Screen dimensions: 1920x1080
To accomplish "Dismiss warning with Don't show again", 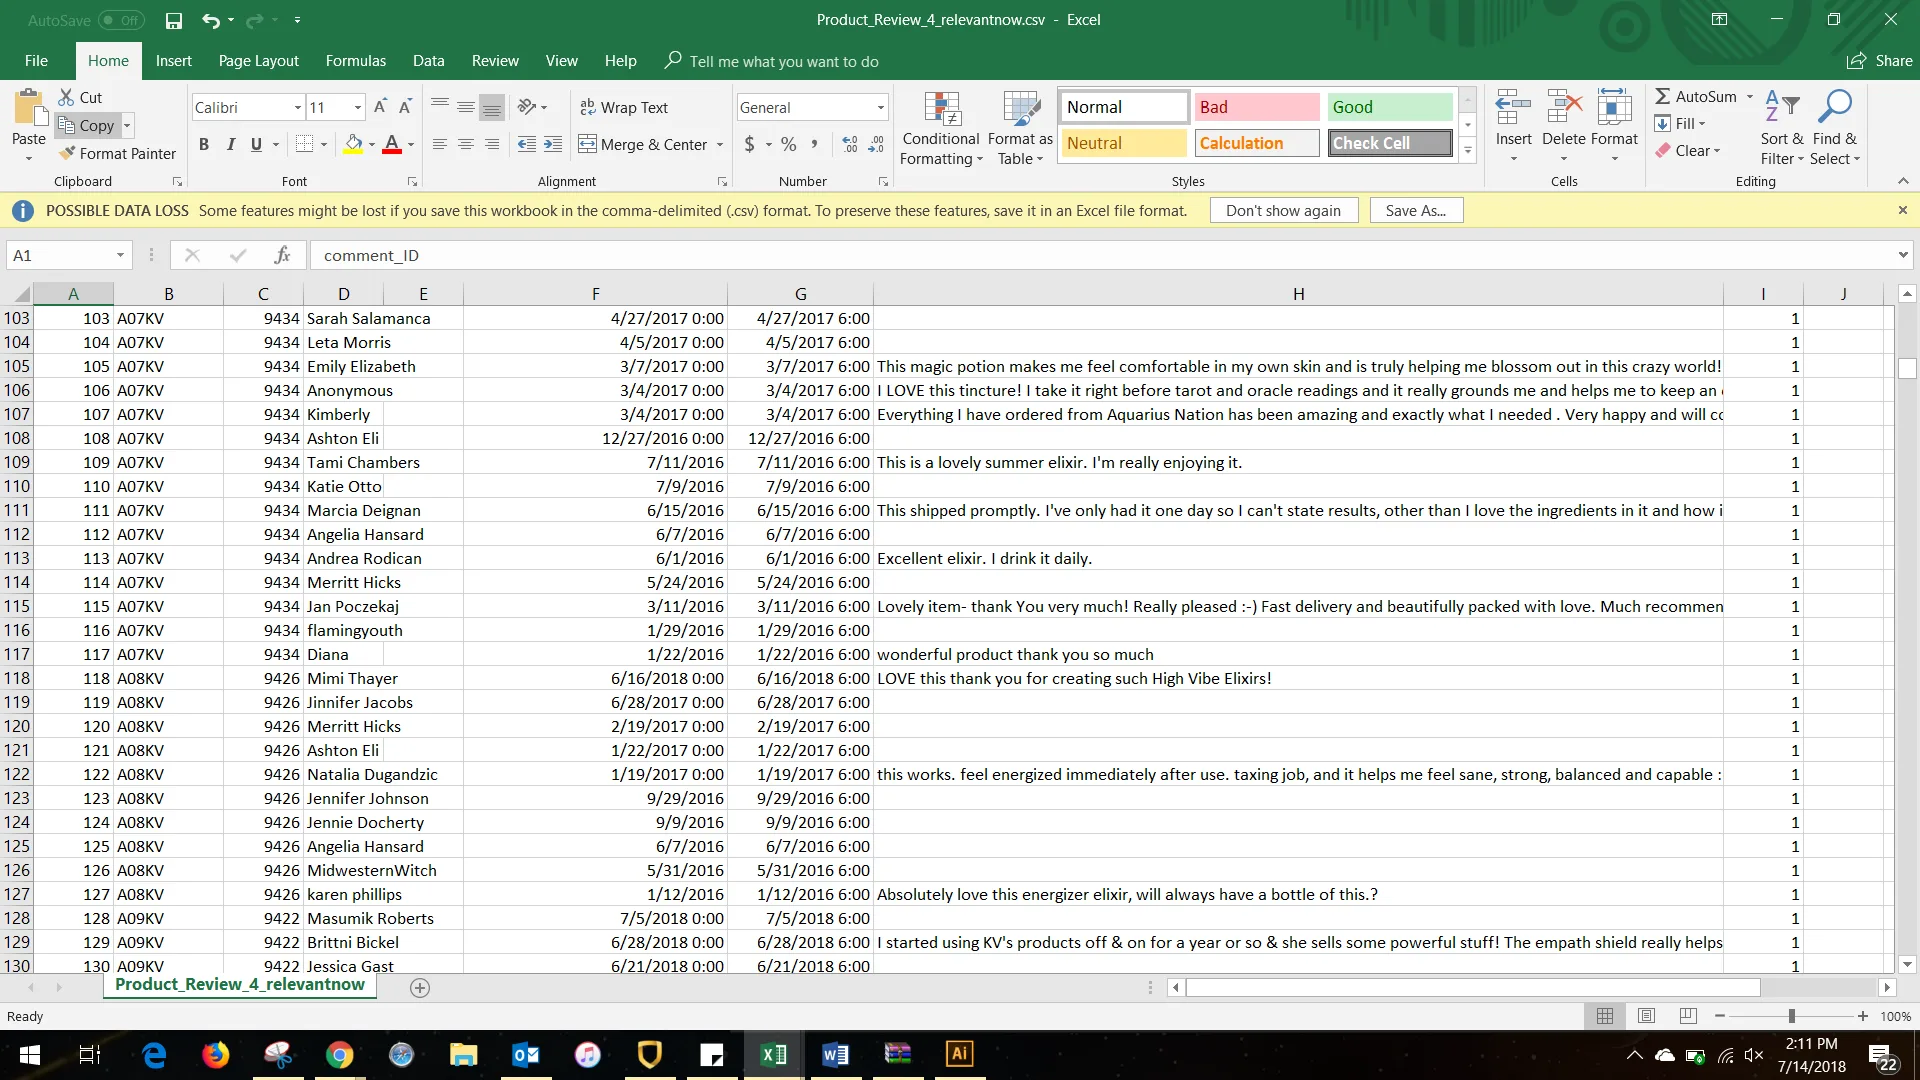I will tap(1283, 210).
